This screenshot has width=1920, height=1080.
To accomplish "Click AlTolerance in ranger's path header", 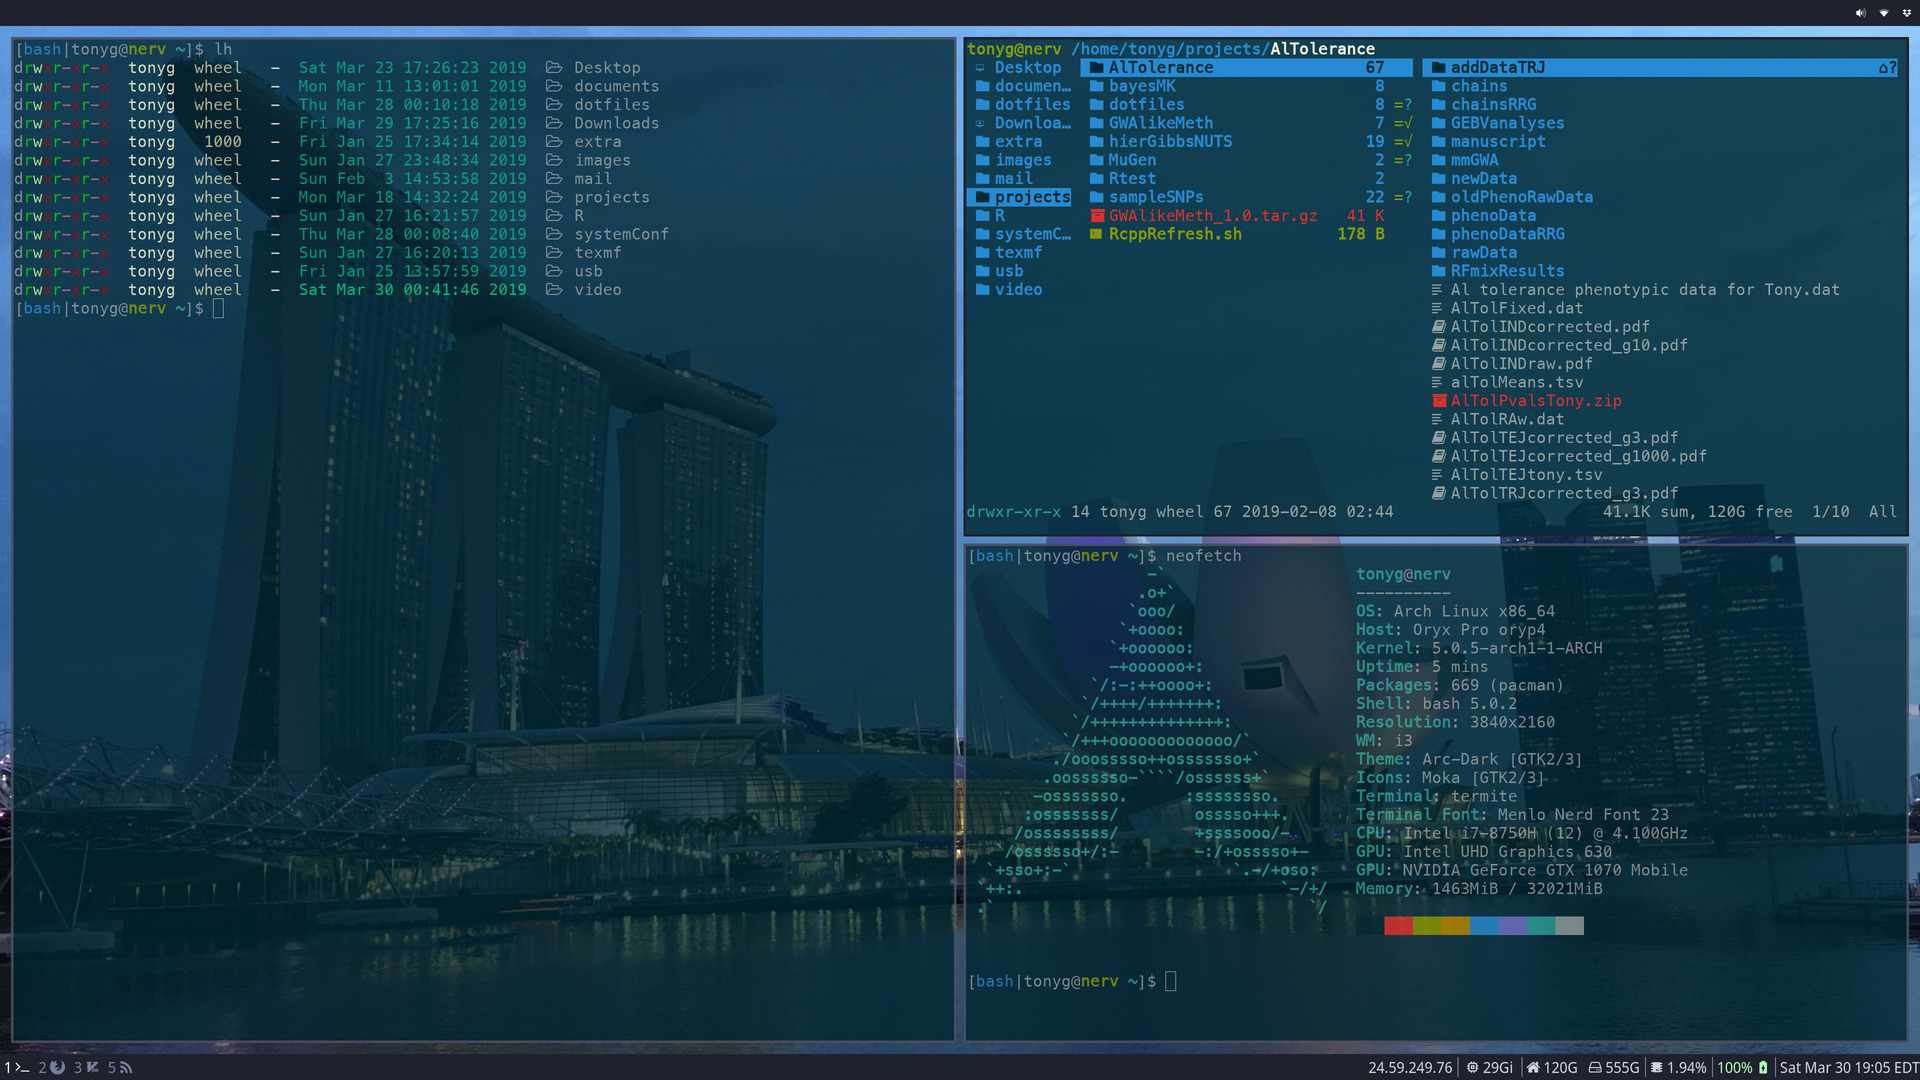I will click(x=1322, y=49).
